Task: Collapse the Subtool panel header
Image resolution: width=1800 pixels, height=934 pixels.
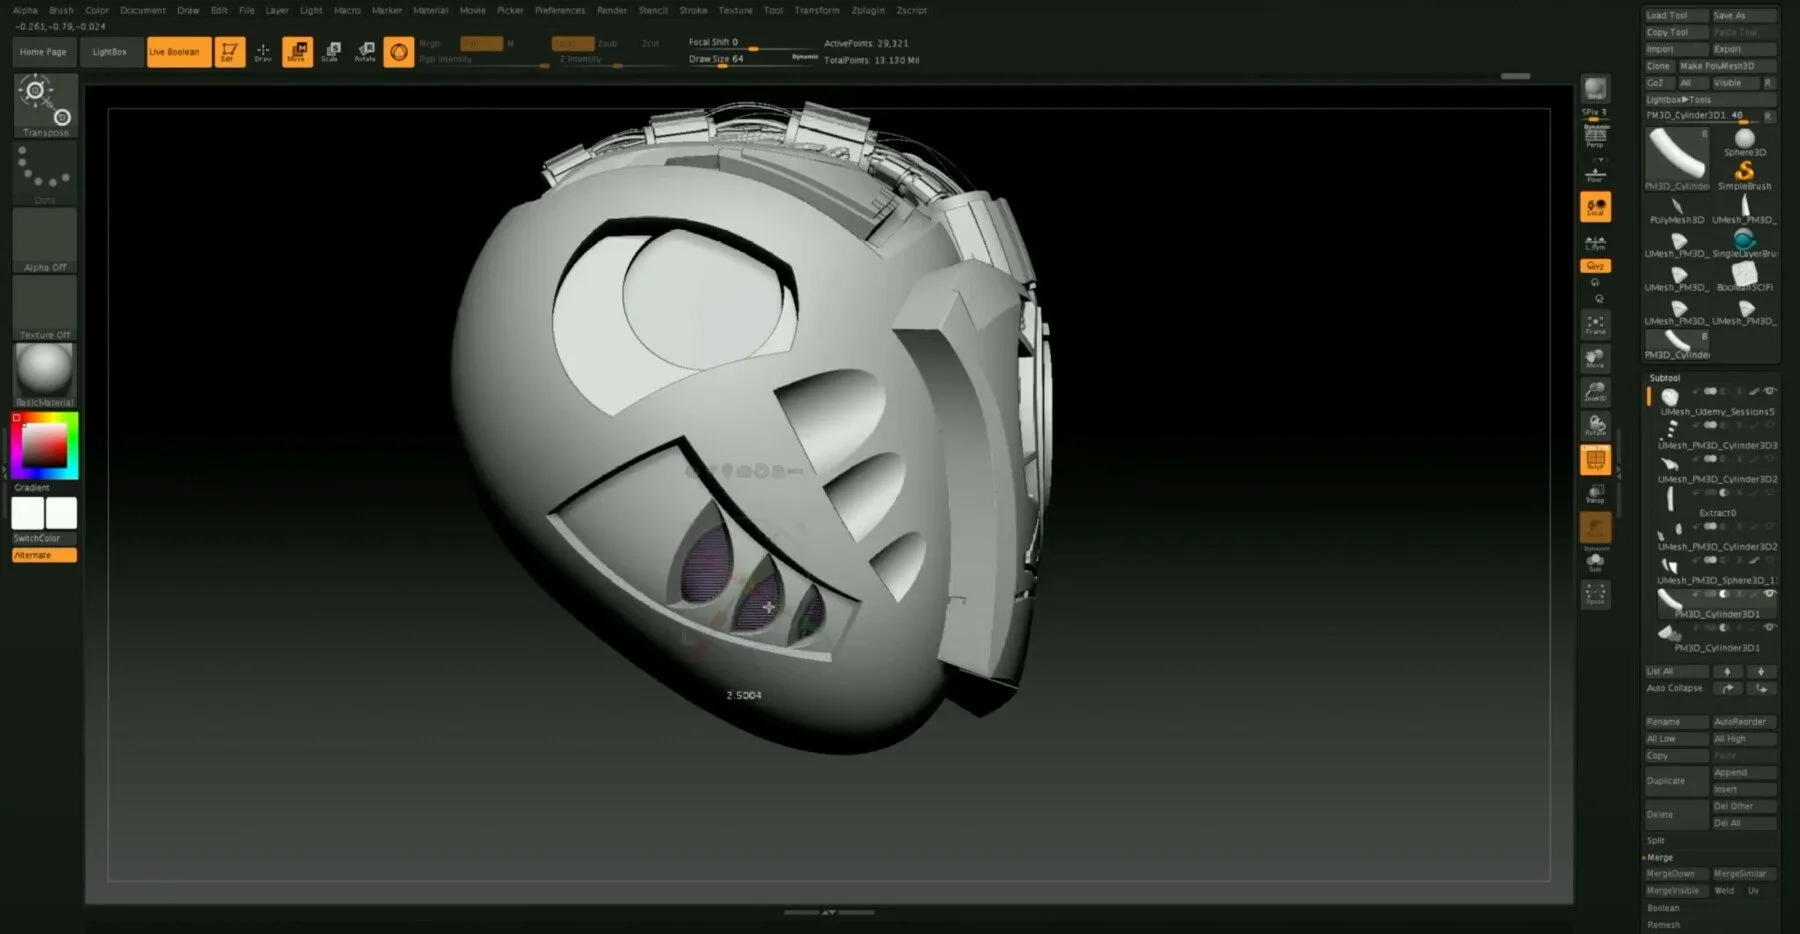Action: 1665,378
